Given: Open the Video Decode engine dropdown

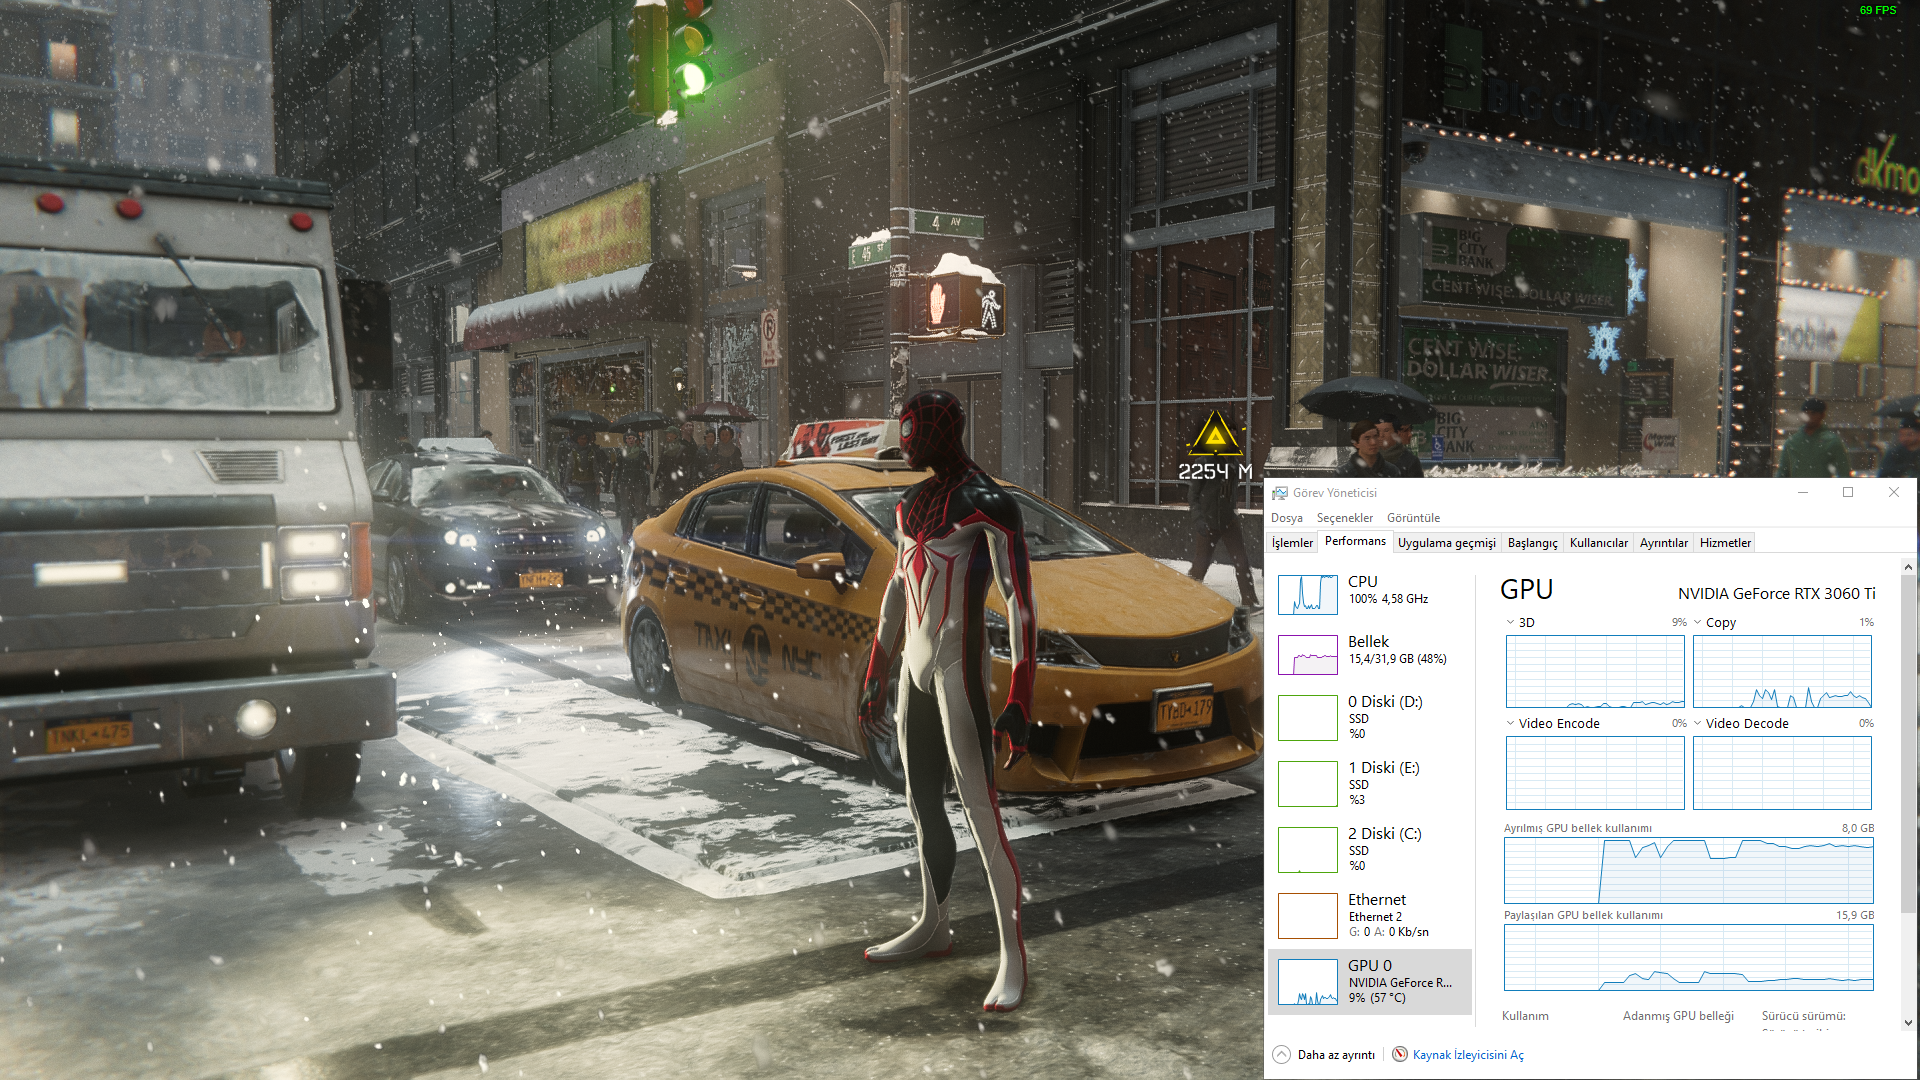Looking at the screenshot, I should point(1697,723).
